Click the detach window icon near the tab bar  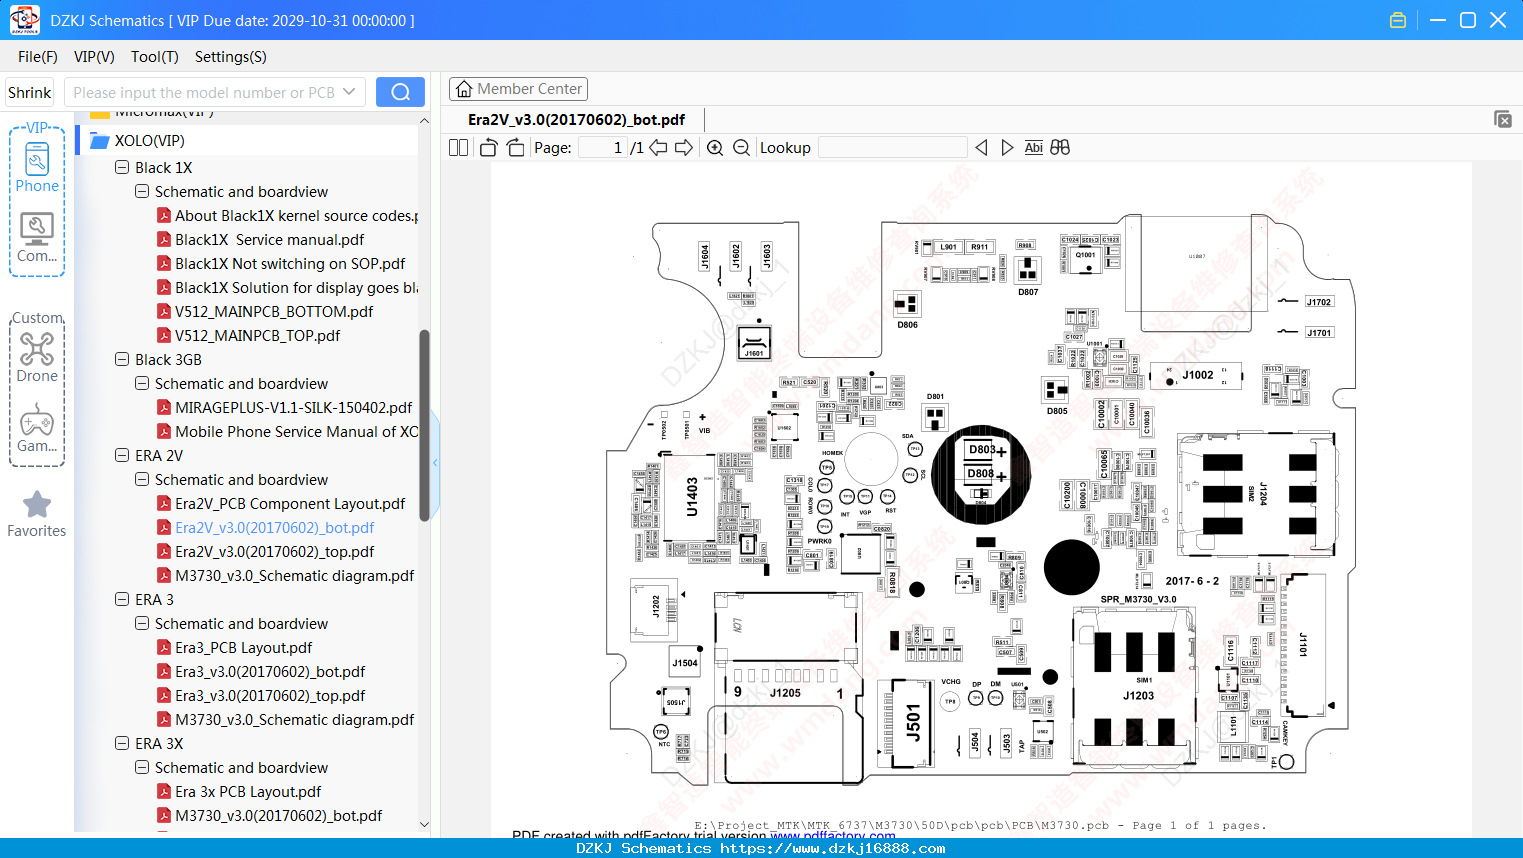point(1503,119)
